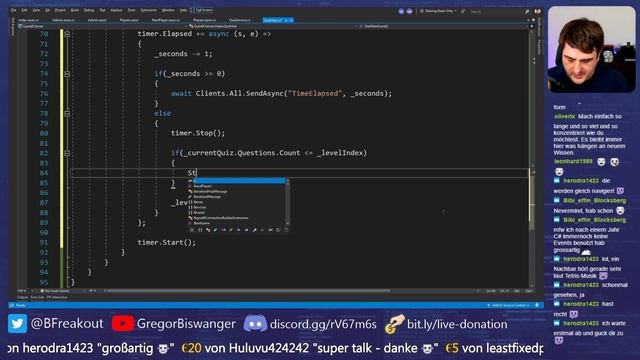Open the File menu
This screenshot has height=360, width=640.
coord(13,10)
